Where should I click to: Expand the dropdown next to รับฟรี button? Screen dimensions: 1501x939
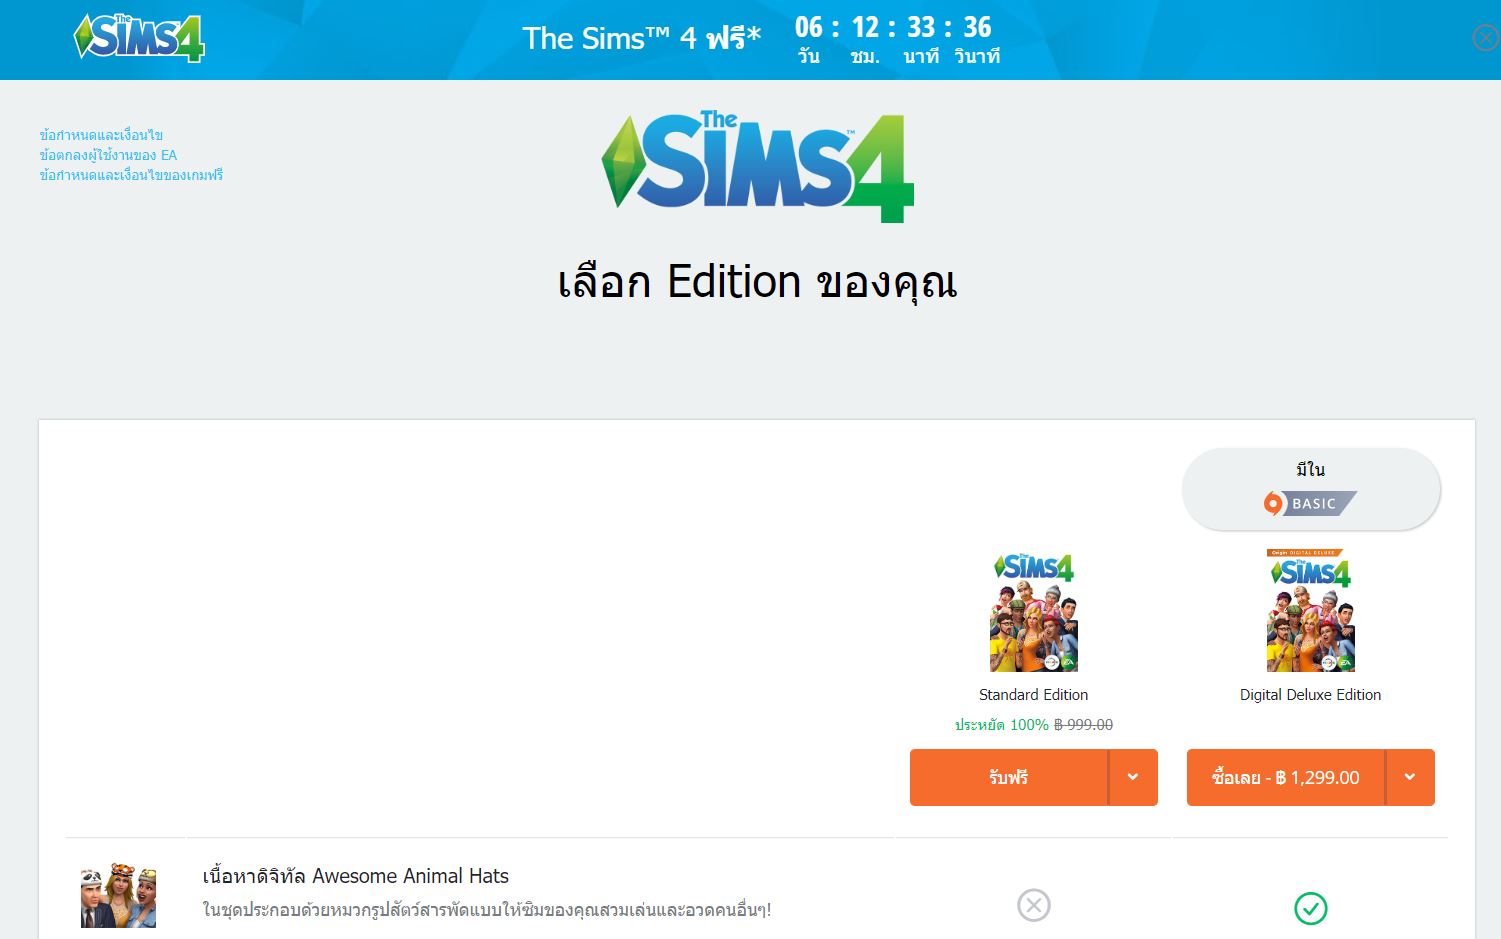(1133, 777)
